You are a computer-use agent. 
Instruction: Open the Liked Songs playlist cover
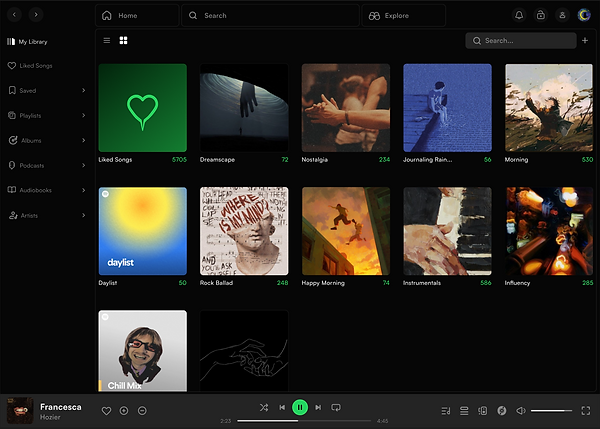pos(143,108)
